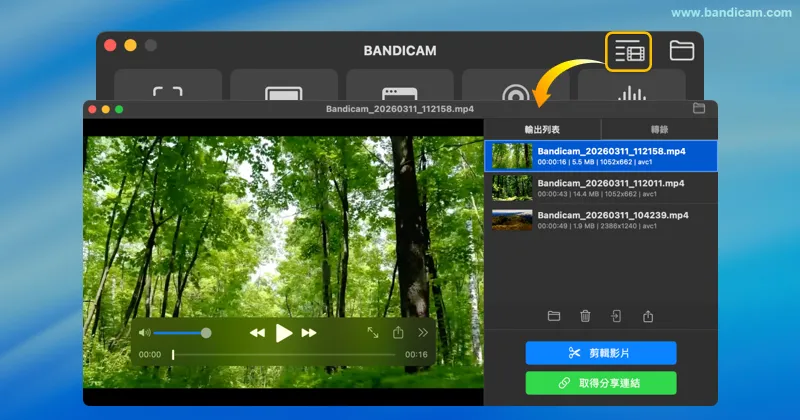Open the output folder icon in BANDICAM window
The image size is (800, 420).
(682, 51)
